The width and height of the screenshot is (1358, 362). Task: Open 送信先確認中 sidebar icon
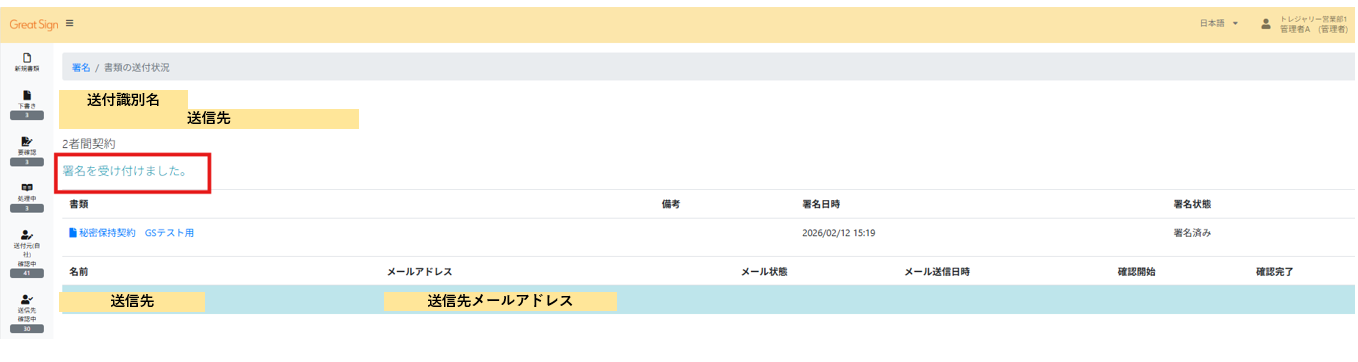[27, 299]
